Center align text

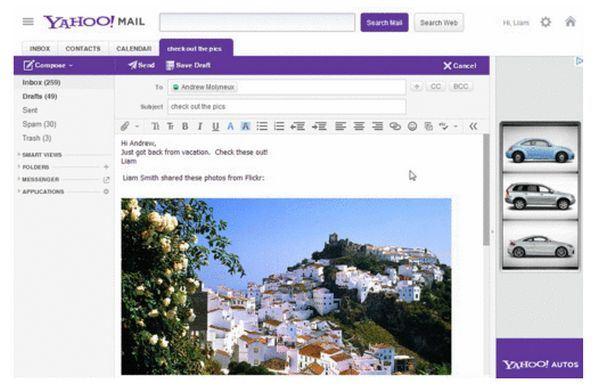(x=359, y=126)
